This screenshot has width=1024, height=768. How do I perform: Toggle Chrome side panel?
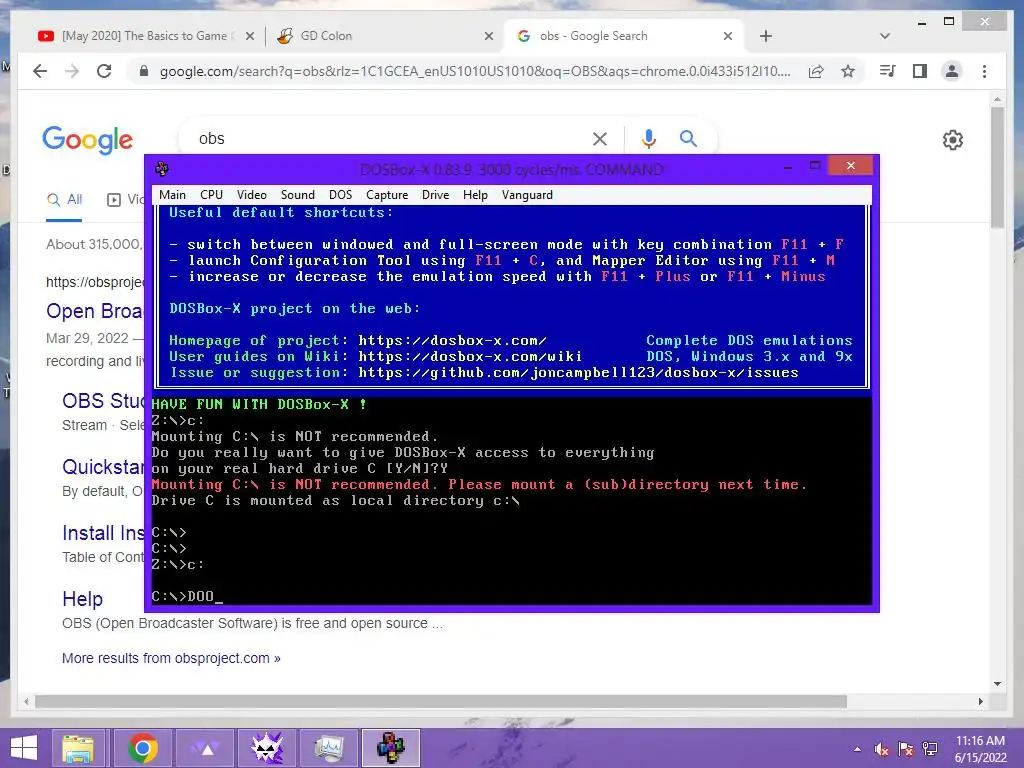click(x=920, y=71)
